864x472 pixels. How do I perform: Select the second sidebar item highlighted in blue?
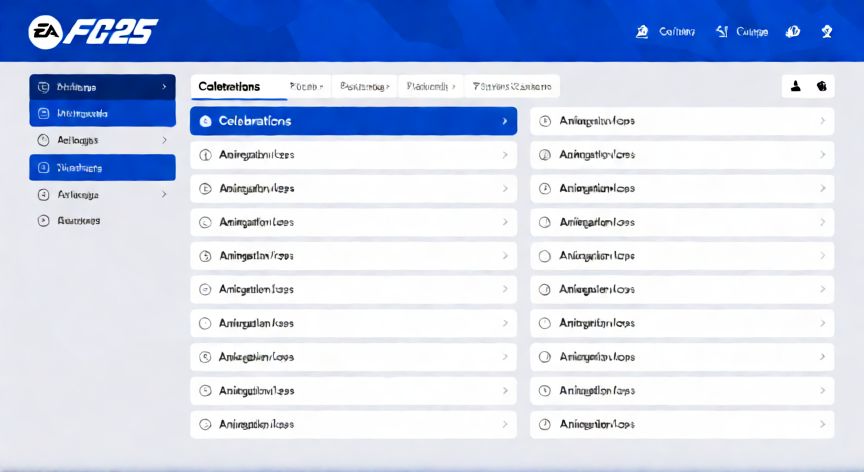click(x=102, y=113)
